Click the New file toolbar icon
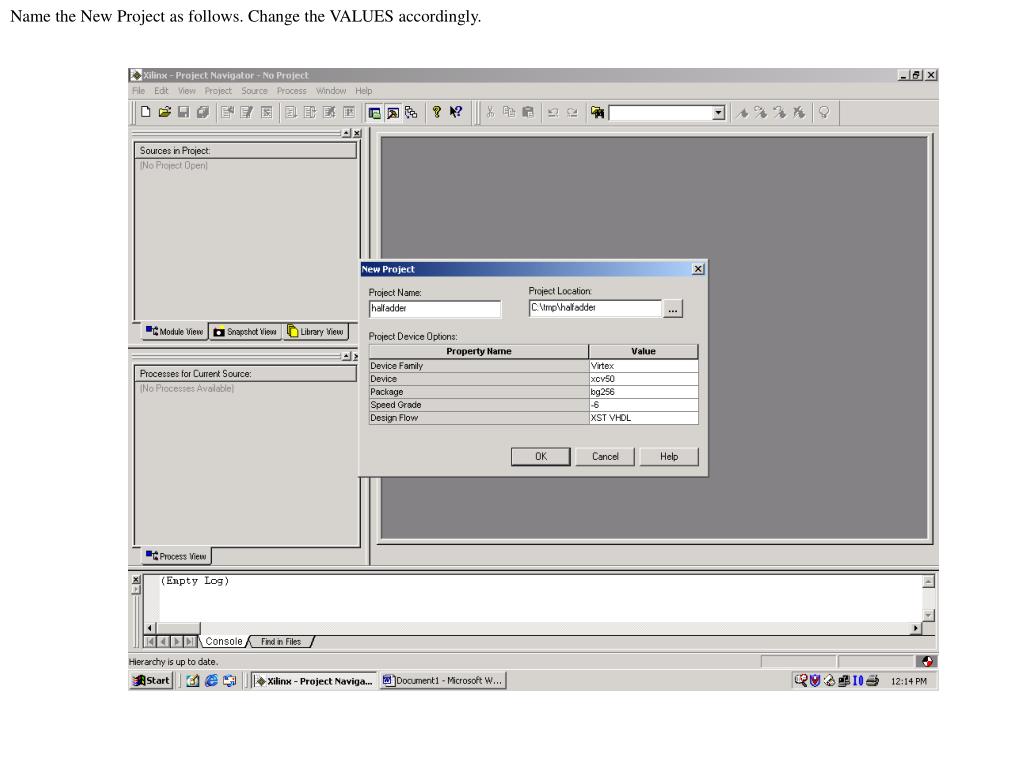 pos(146,112)
